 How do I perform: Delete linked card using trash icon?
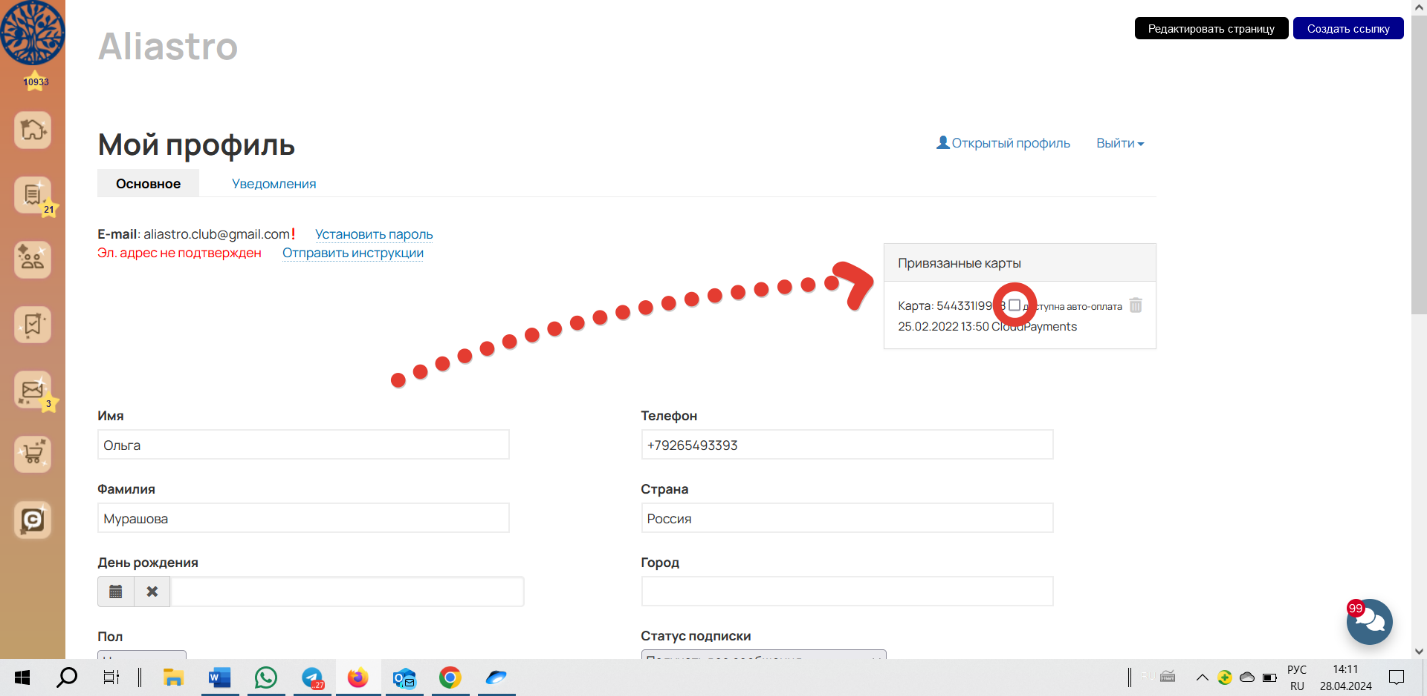click(1135, 305)
